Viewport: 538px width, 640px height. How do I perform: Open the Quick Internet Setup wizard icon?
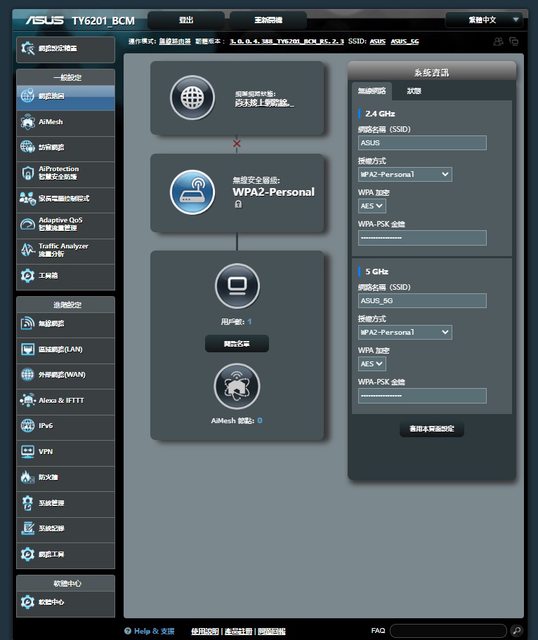tap(28, 48)
